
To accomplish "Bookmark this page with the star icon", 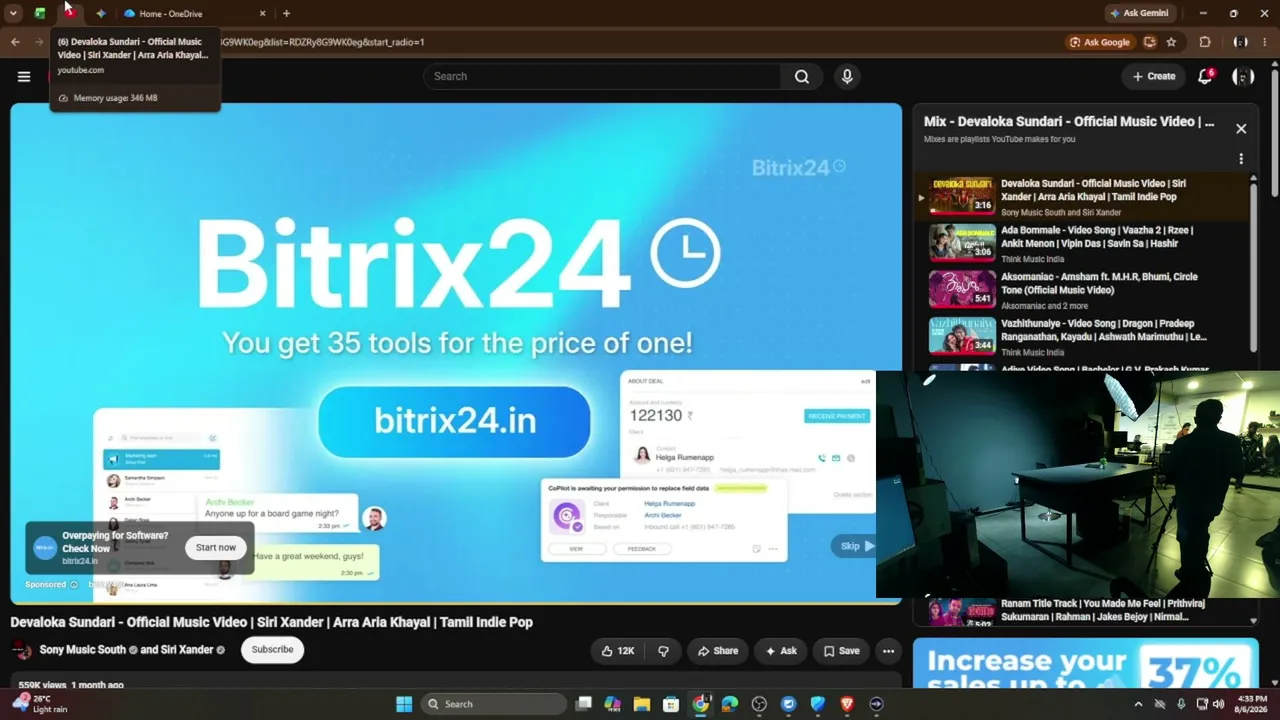I will click(x=1171, y=42).
